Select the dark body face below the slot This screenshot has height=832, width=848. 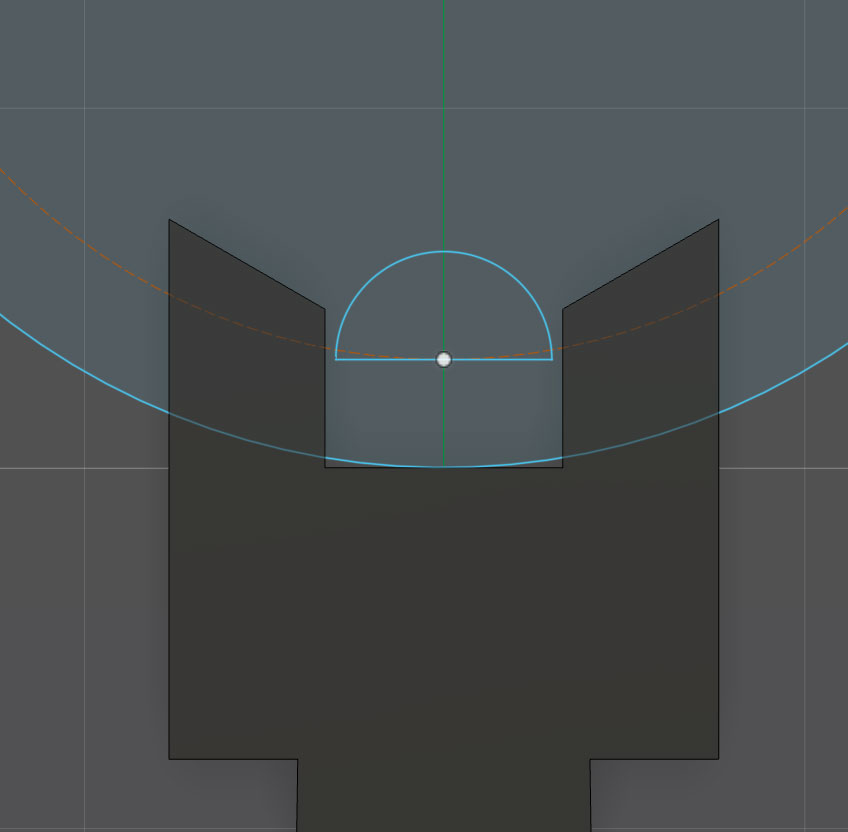[x=444, y=600]
